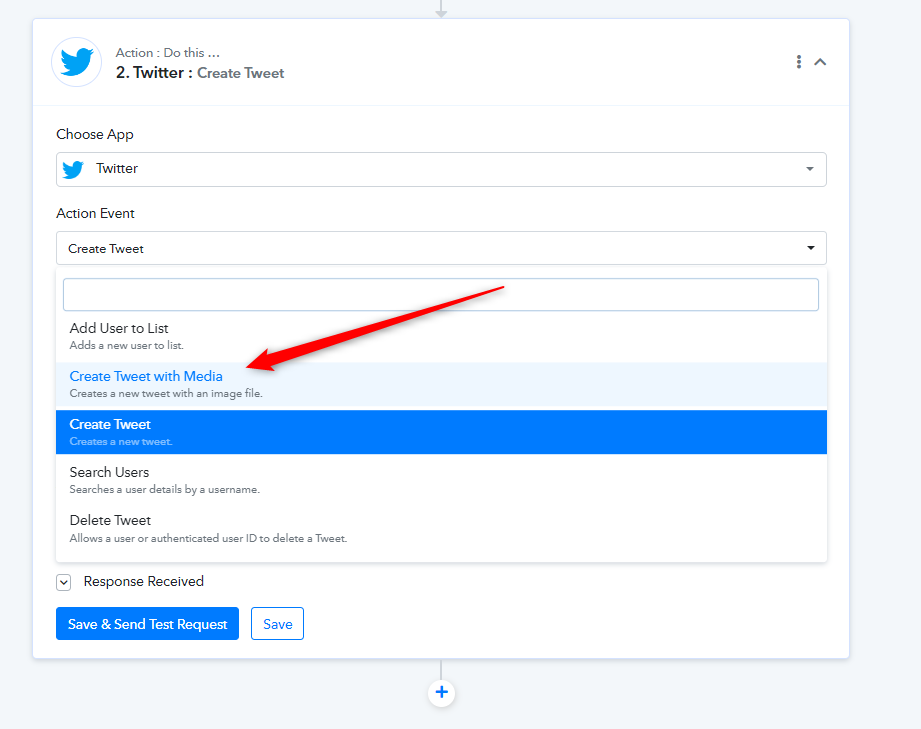This screenshot has height=729, width=921.
Task: Select the Search Users option
Action: click(441, 480)
